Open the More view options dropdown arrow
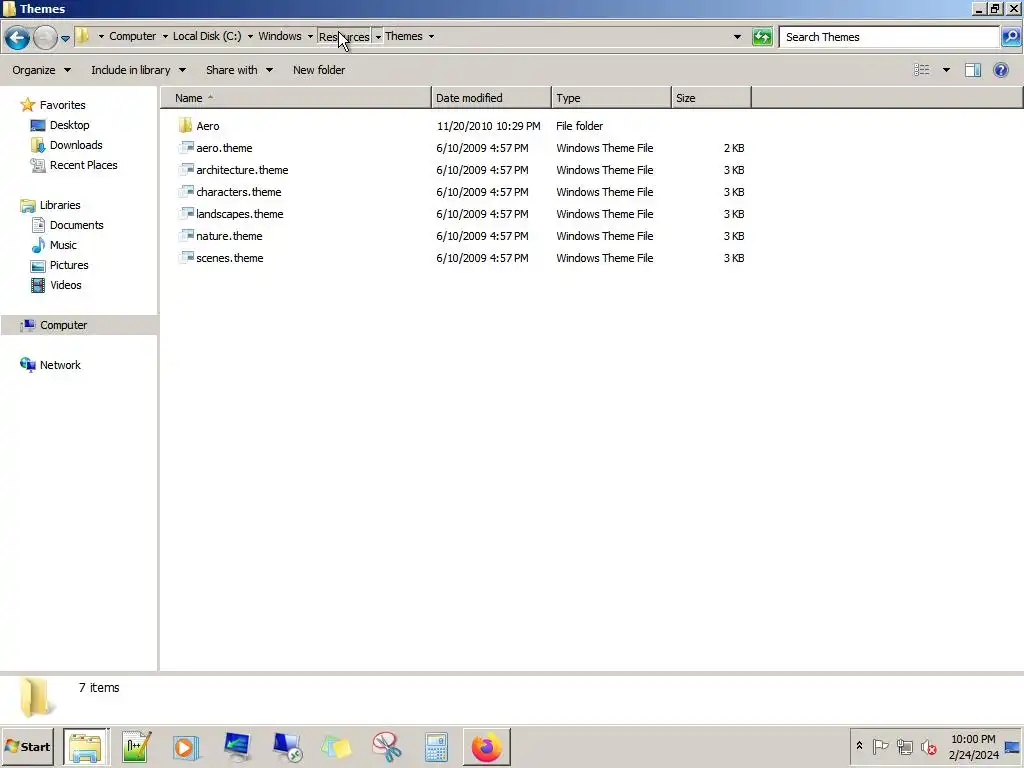1024x768 pixels. [x=946, y=70]
